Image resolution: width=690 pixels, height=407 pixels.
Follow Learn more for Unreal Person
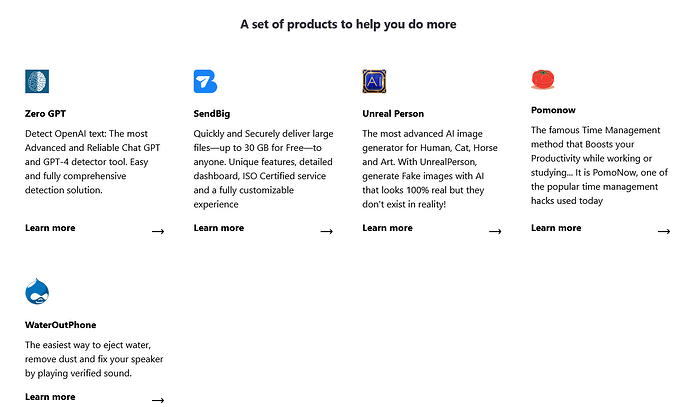coord(387,228)
